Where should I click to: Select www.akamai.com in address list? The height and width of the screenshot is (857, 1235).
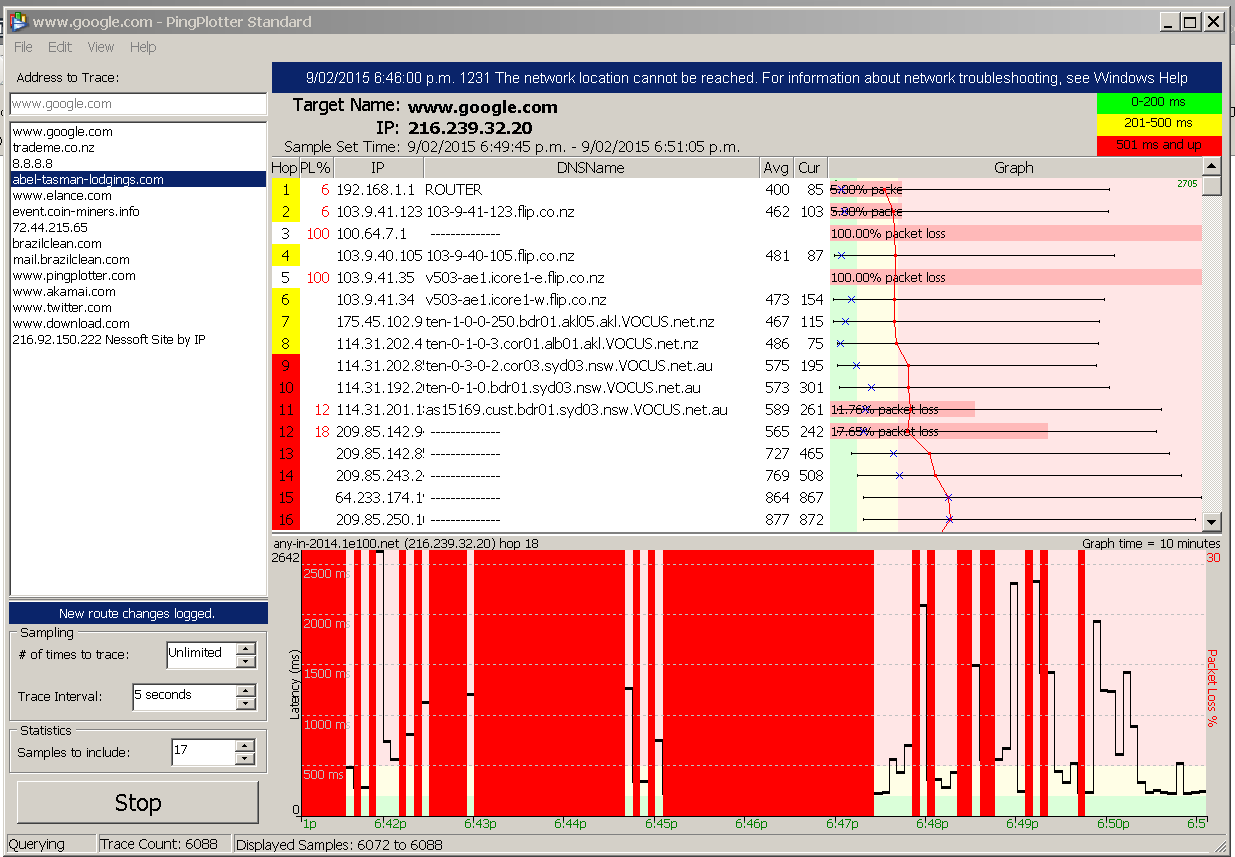click(138, 292)
